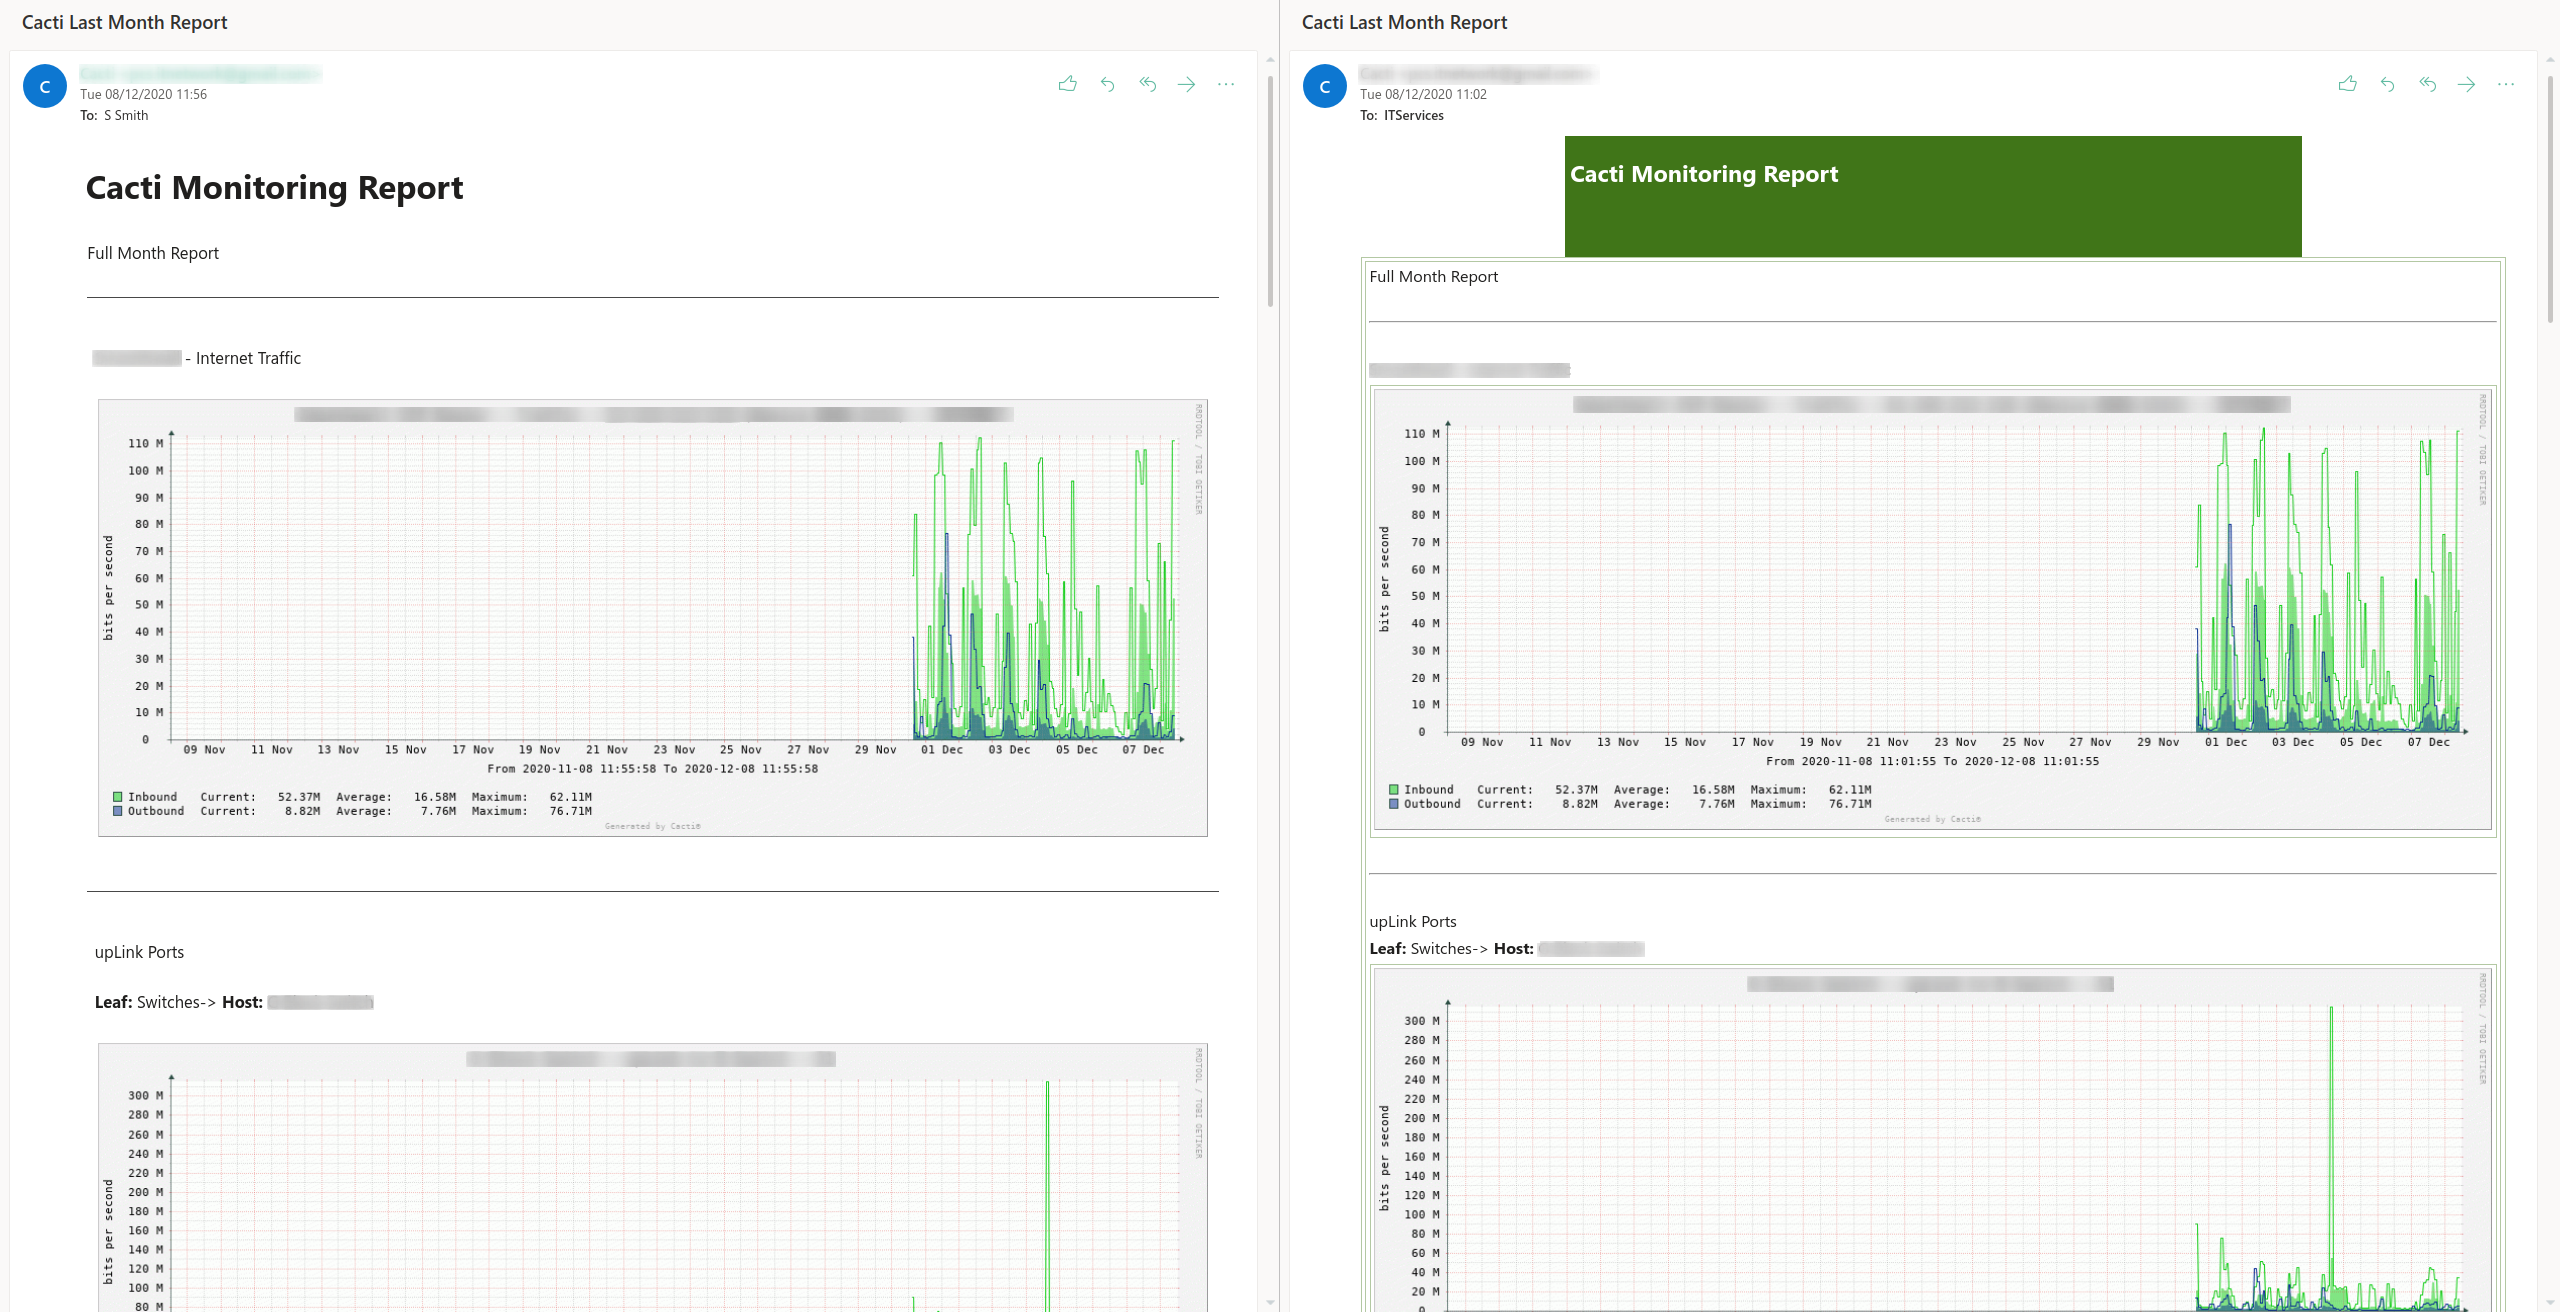The width and height of the screenshot is (2560, 1312).
Task: Click 'Full Month Report' text in right email
Action: pyautogui.click(x=1433, y=277)
